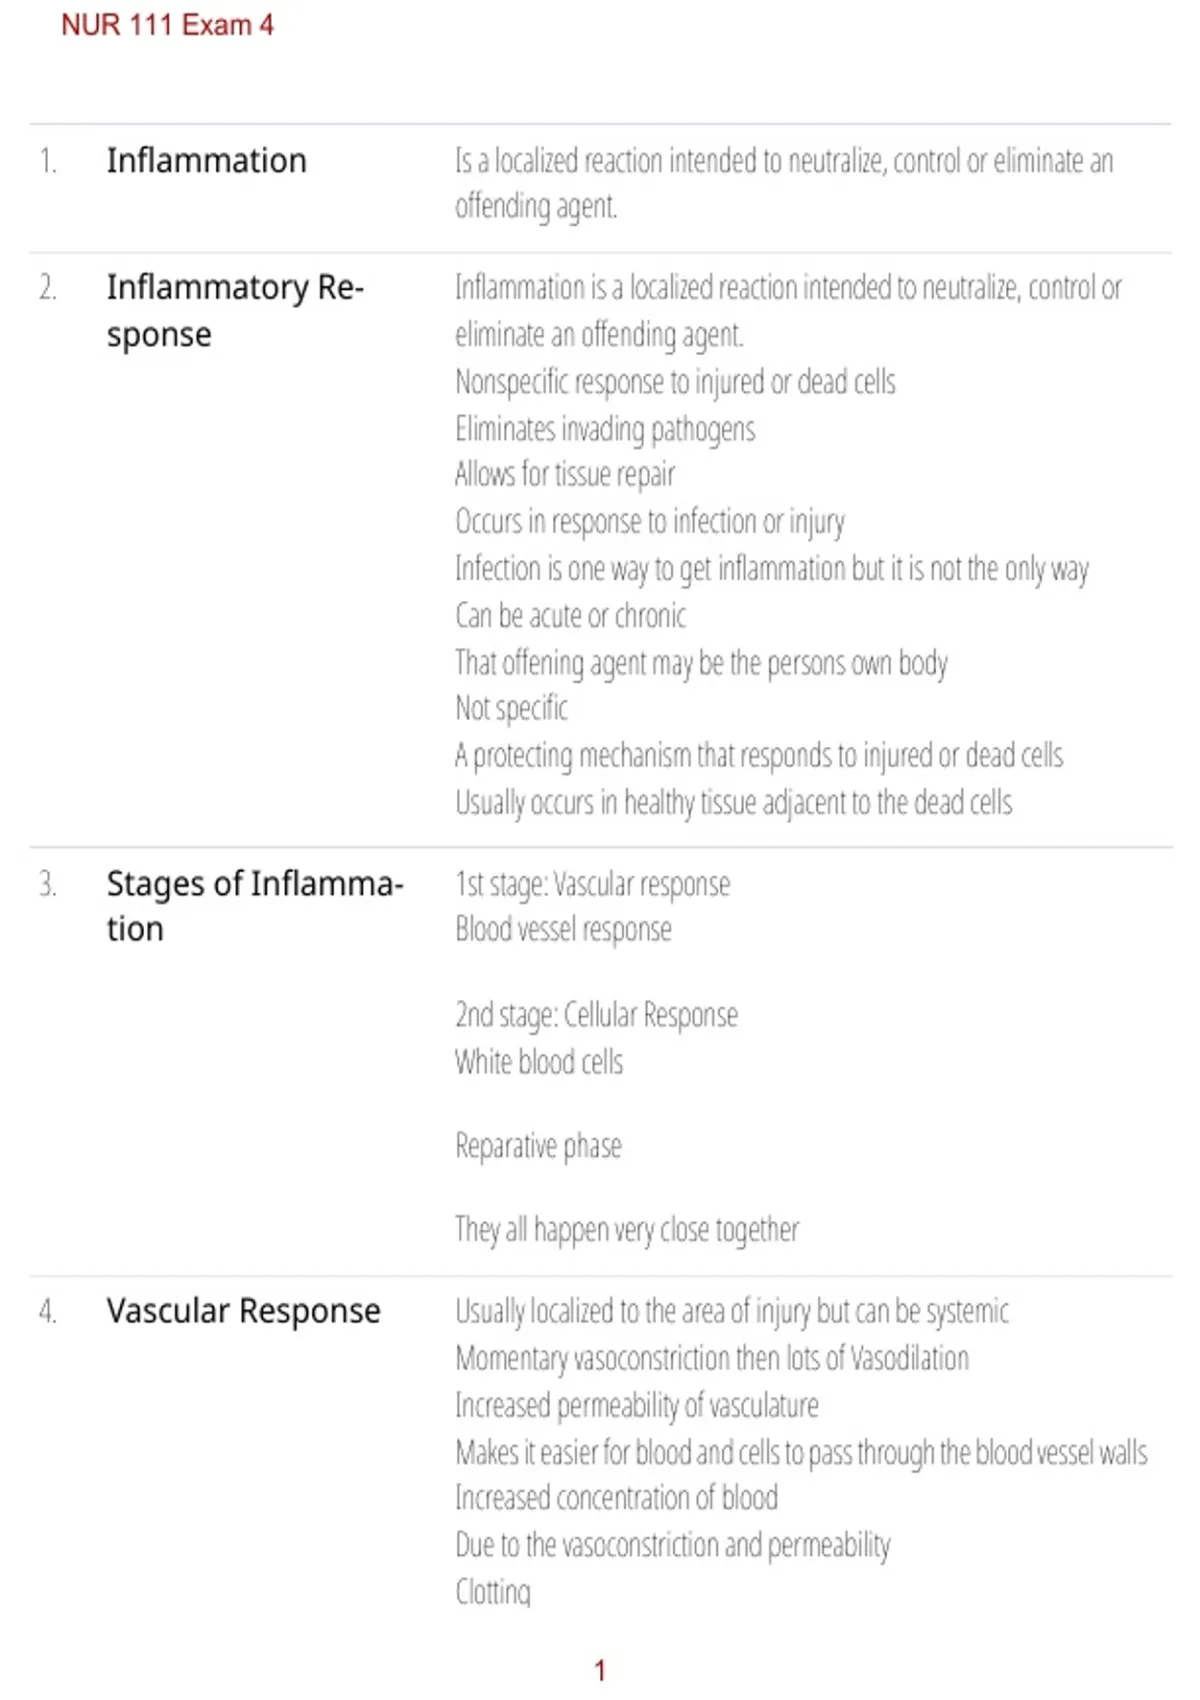
Task: Select the Inflammation term heading
Action: coord(207,160)
